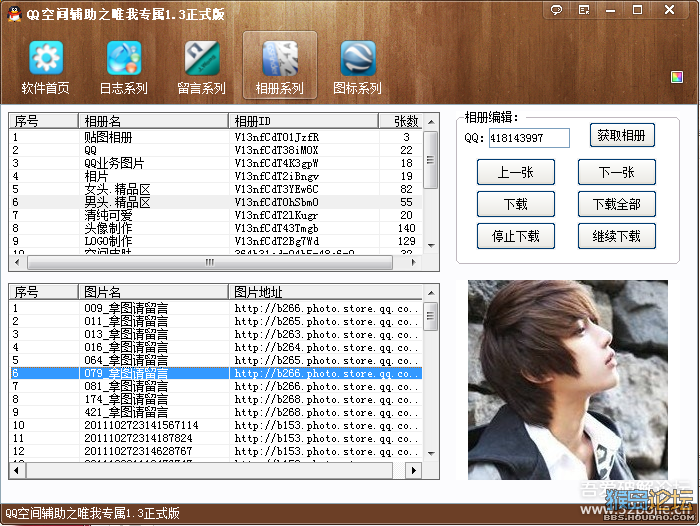Select picture 016_拿图请留言
Image resolution: width=700 pixels, height=526 pixels.
(216, 347)
